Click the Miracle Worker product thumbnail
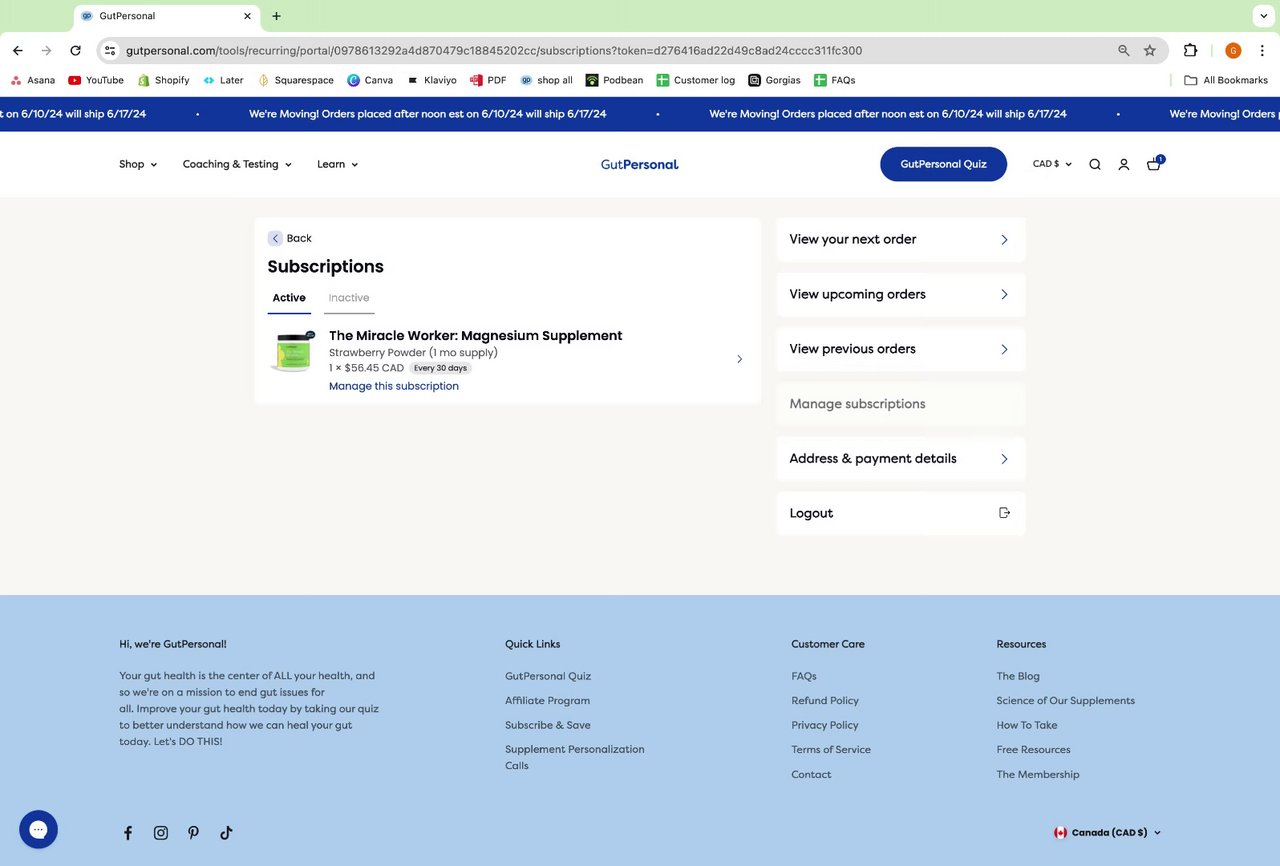Screen dimensions: 1280x866 tap(293, 352)
